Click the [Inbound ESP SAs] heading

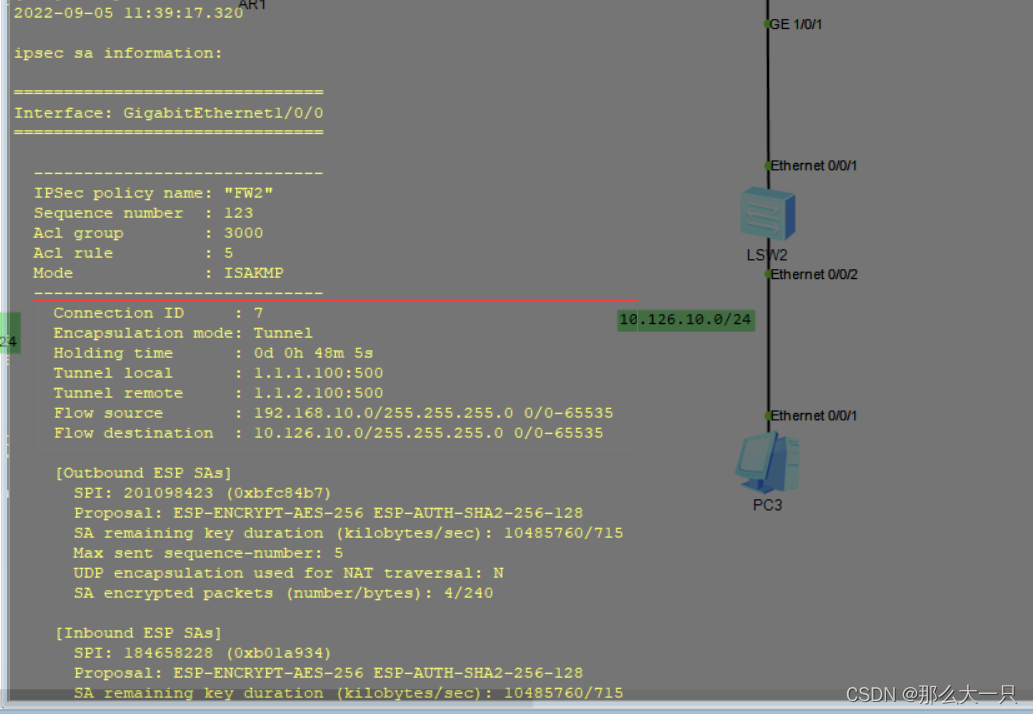pos(138,633)
